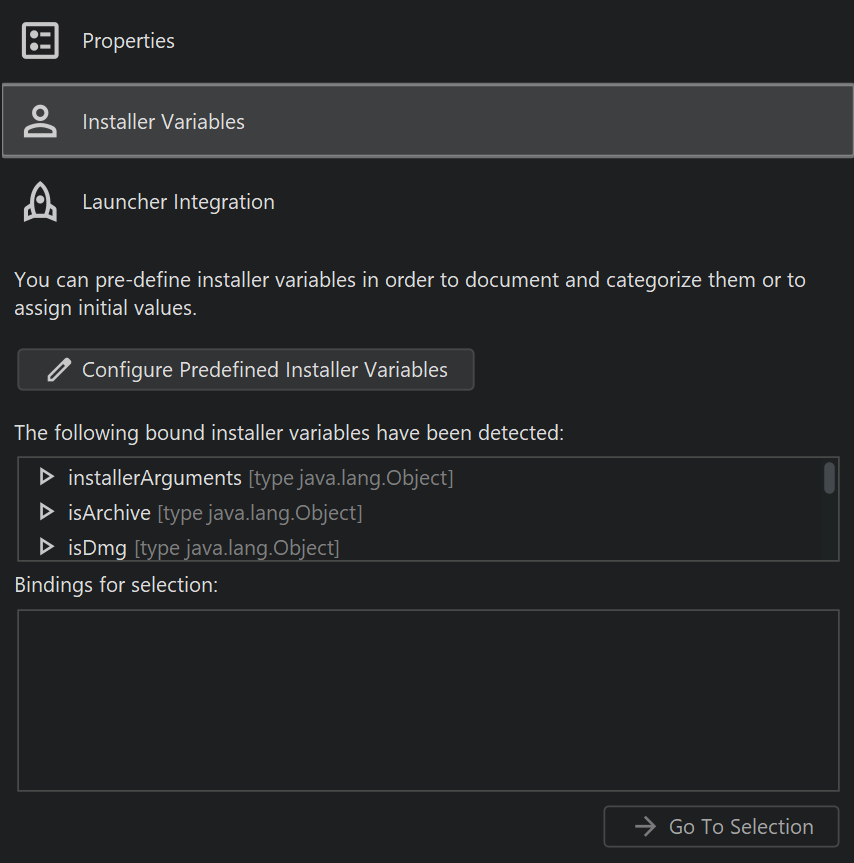The height and width of the screenshot is (863, 854).
Task: Open the Launcher Integration section
Action: tap(178, 202)
